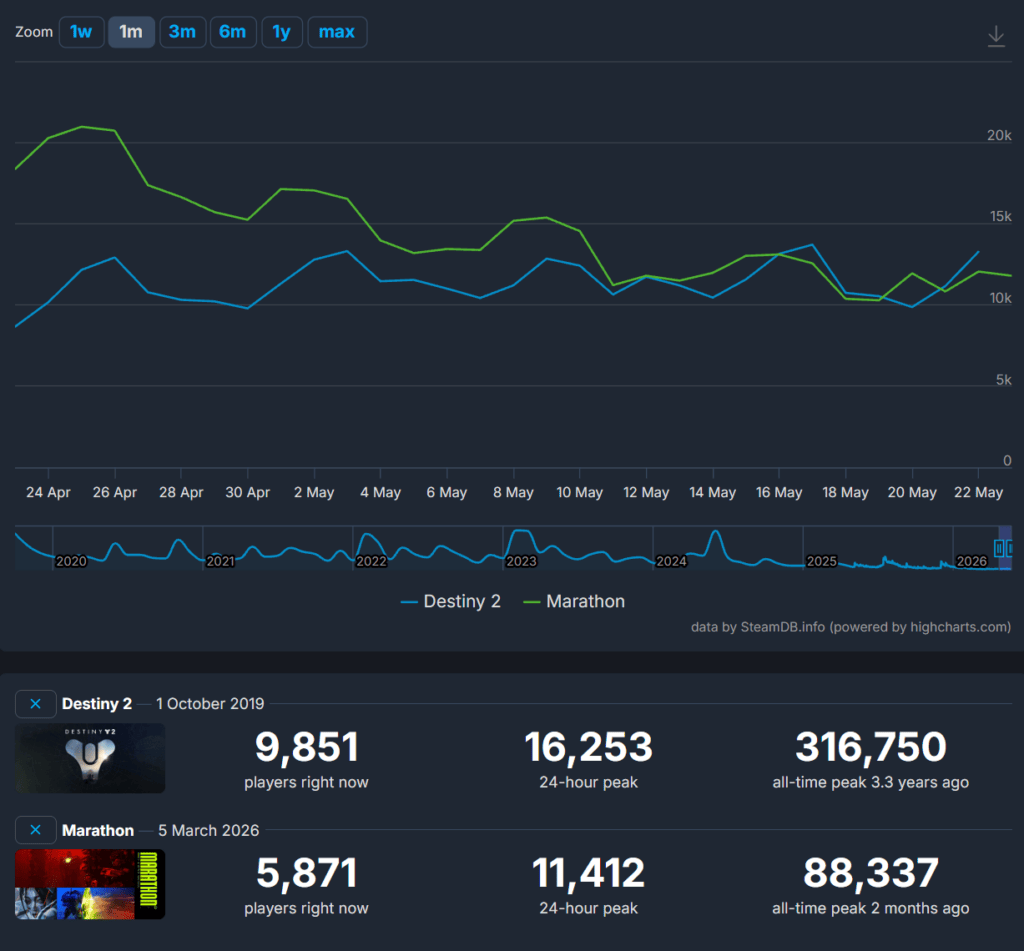Toggle Destiny 2 series in legend

(451, 602)
